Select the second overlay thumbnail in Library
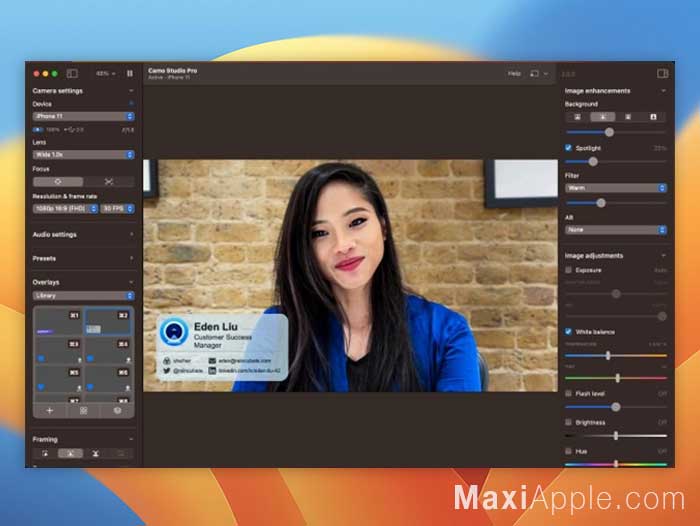 pyautogui.click(x=108, y=321)
